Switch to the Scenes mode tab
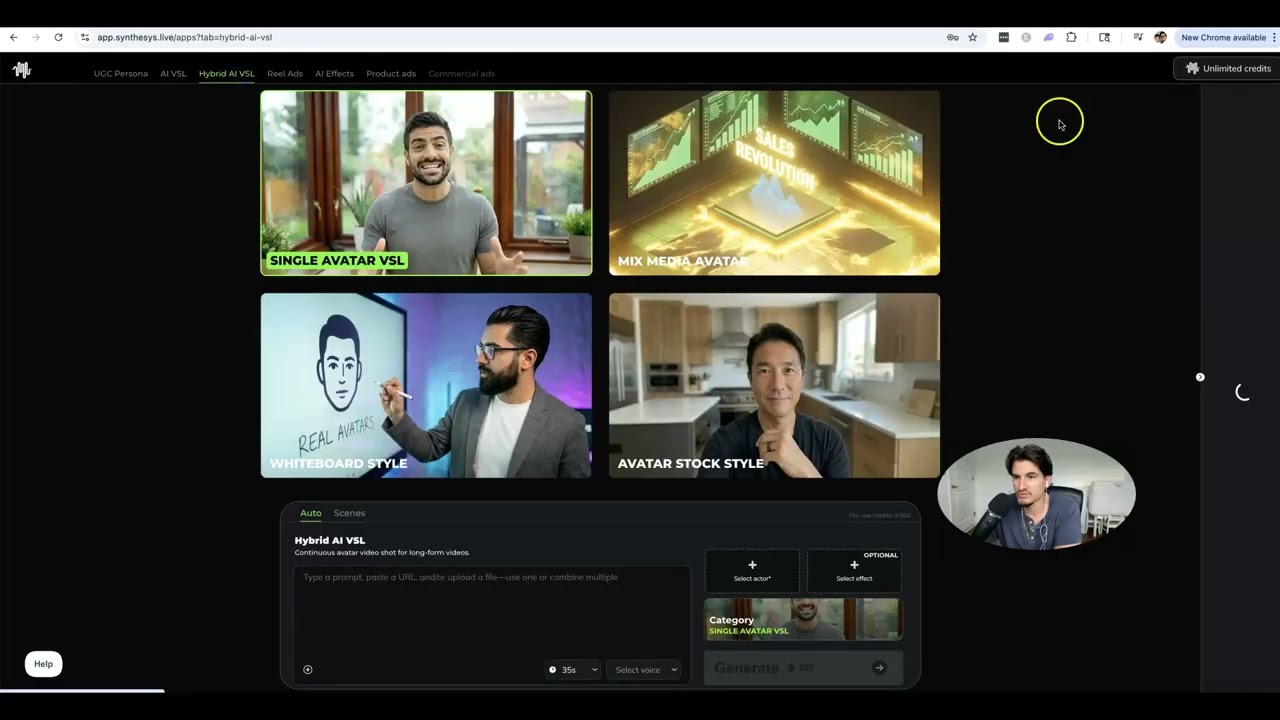 tap(349, 513)
